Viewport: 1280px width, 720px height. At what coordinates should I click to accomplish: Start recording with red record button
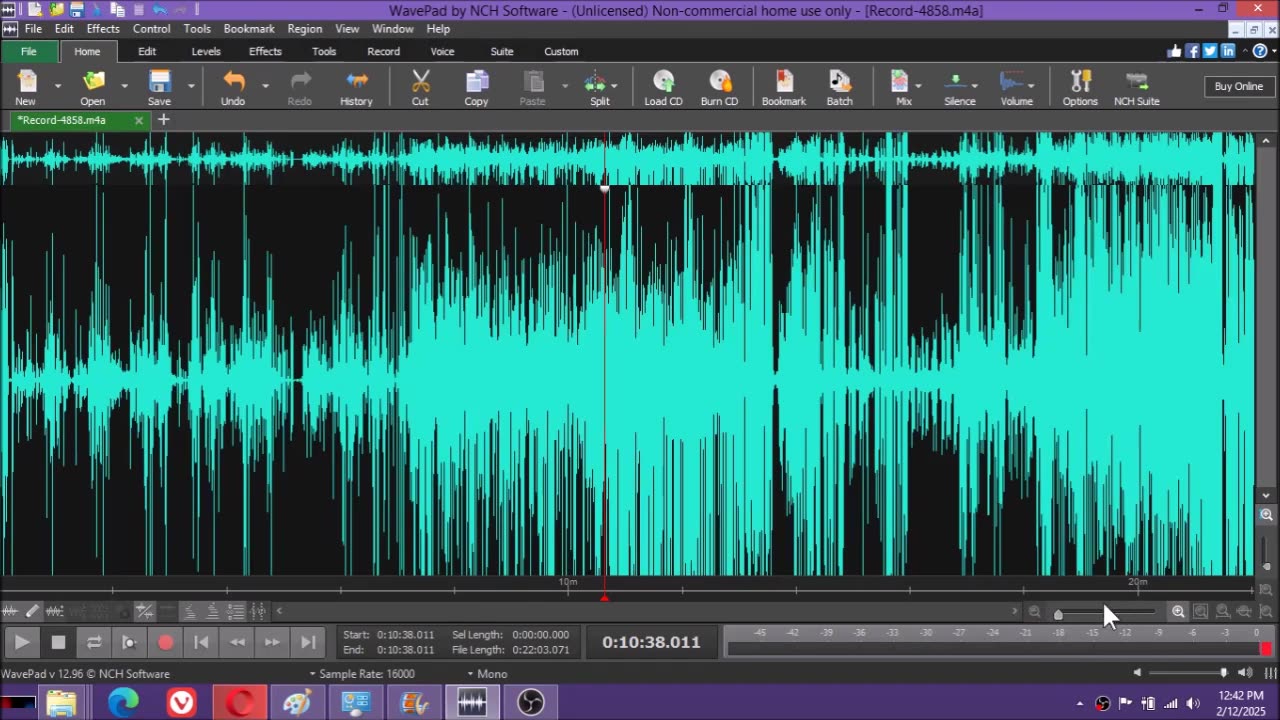pyautogui.click(x=165, y=642)
